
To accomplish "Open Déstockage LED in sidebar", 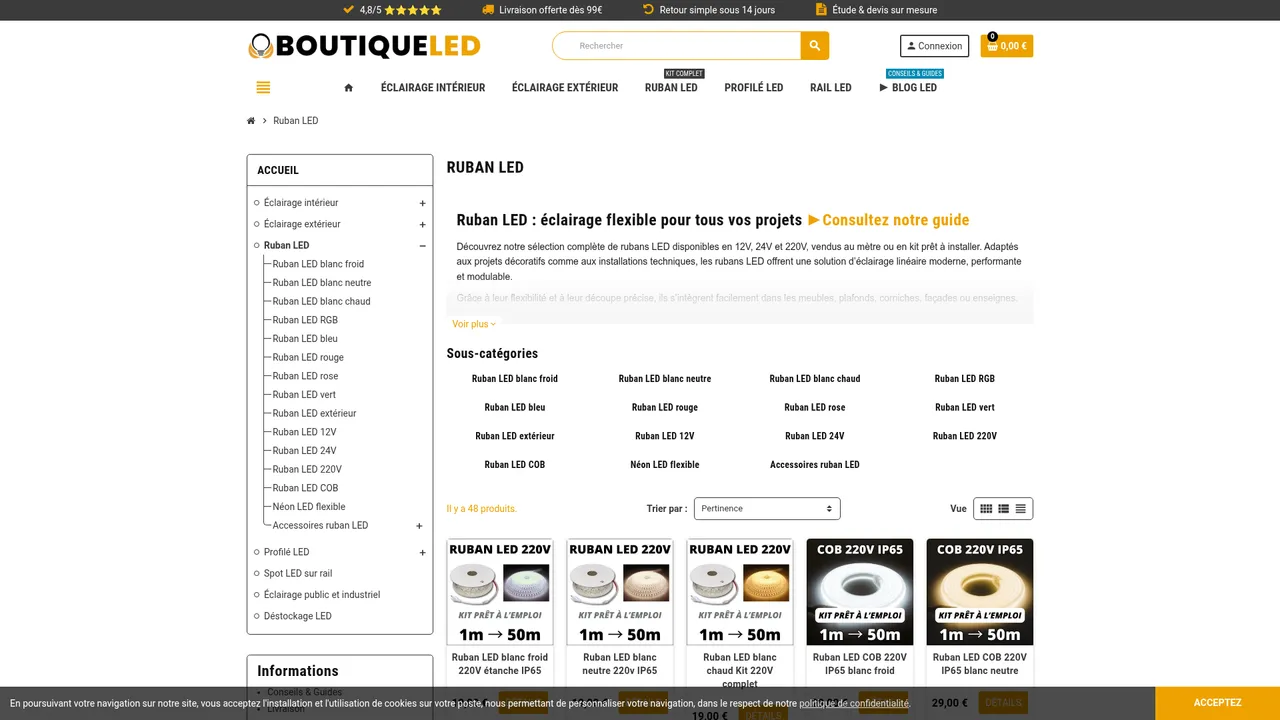I will tap(298, 616).
